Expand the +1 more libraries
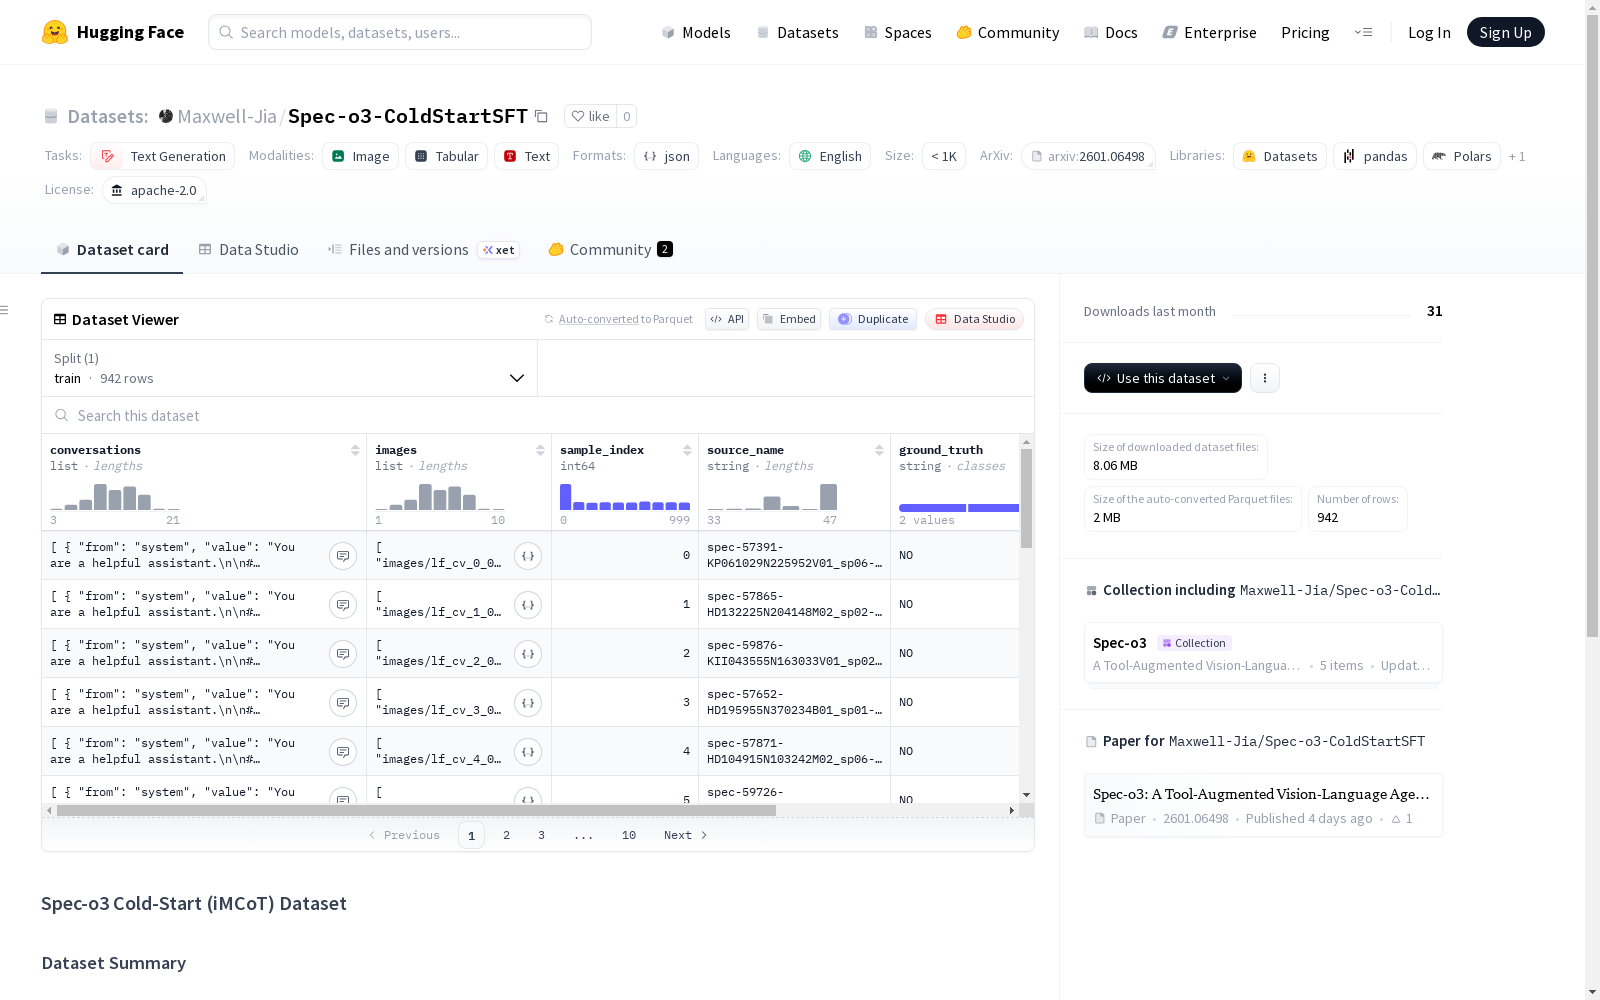 tap(1517, 156)
